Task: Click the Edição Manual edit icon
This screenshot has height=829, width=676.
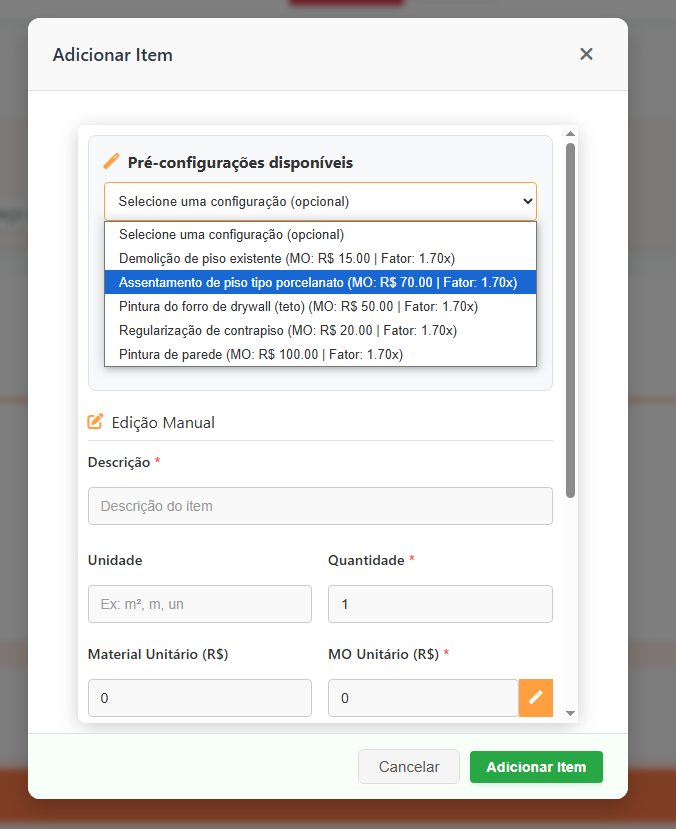Action: (x=96, y=422)
